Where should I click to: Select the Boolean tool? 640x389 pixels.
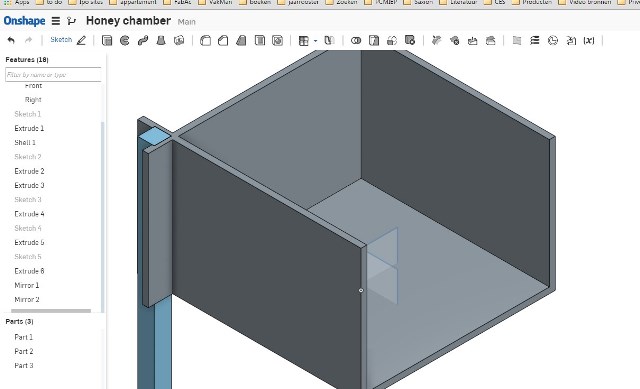tap(356, 40)
